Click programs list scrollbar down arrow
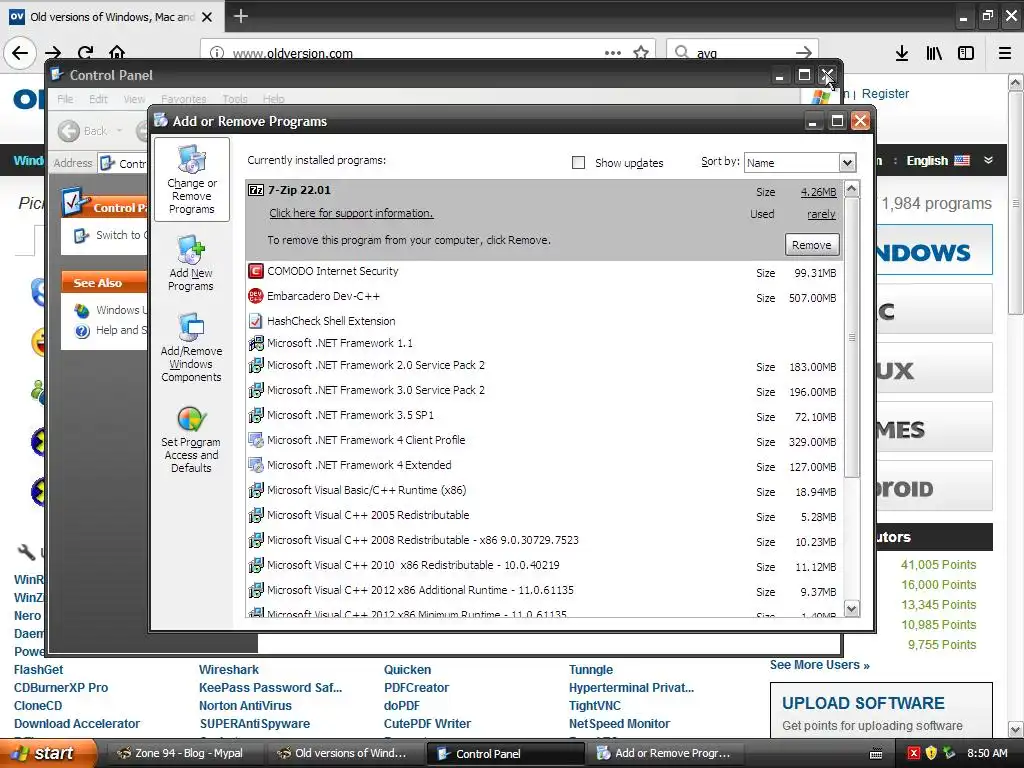Image resolution: width=1024 pixels, height=768 pixels. point(852,609)
